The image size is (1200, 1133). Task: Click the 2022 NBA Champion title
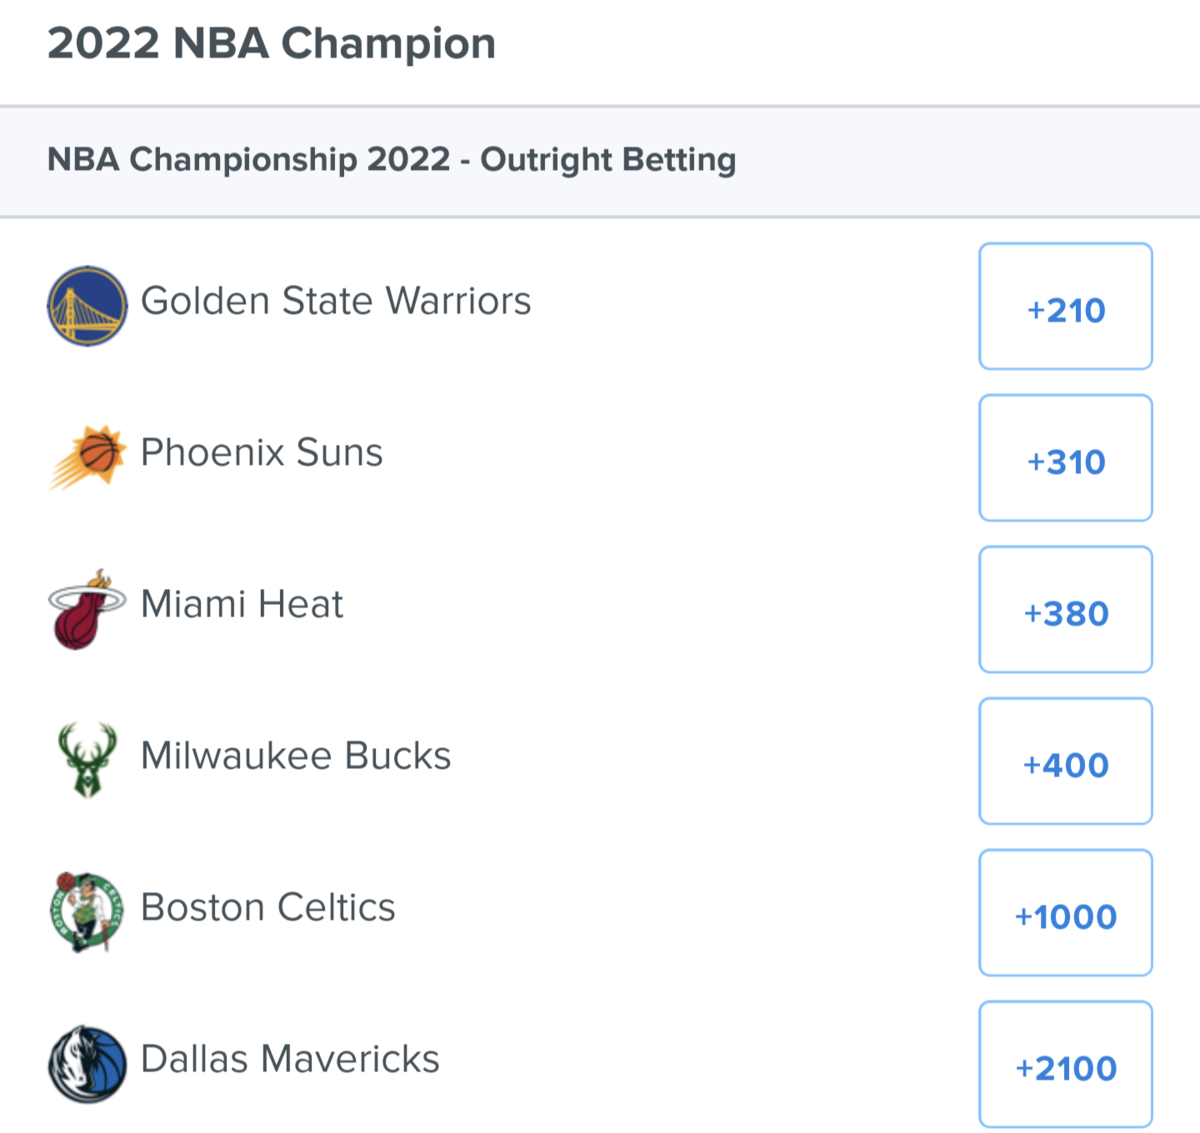tap(271, 44)
